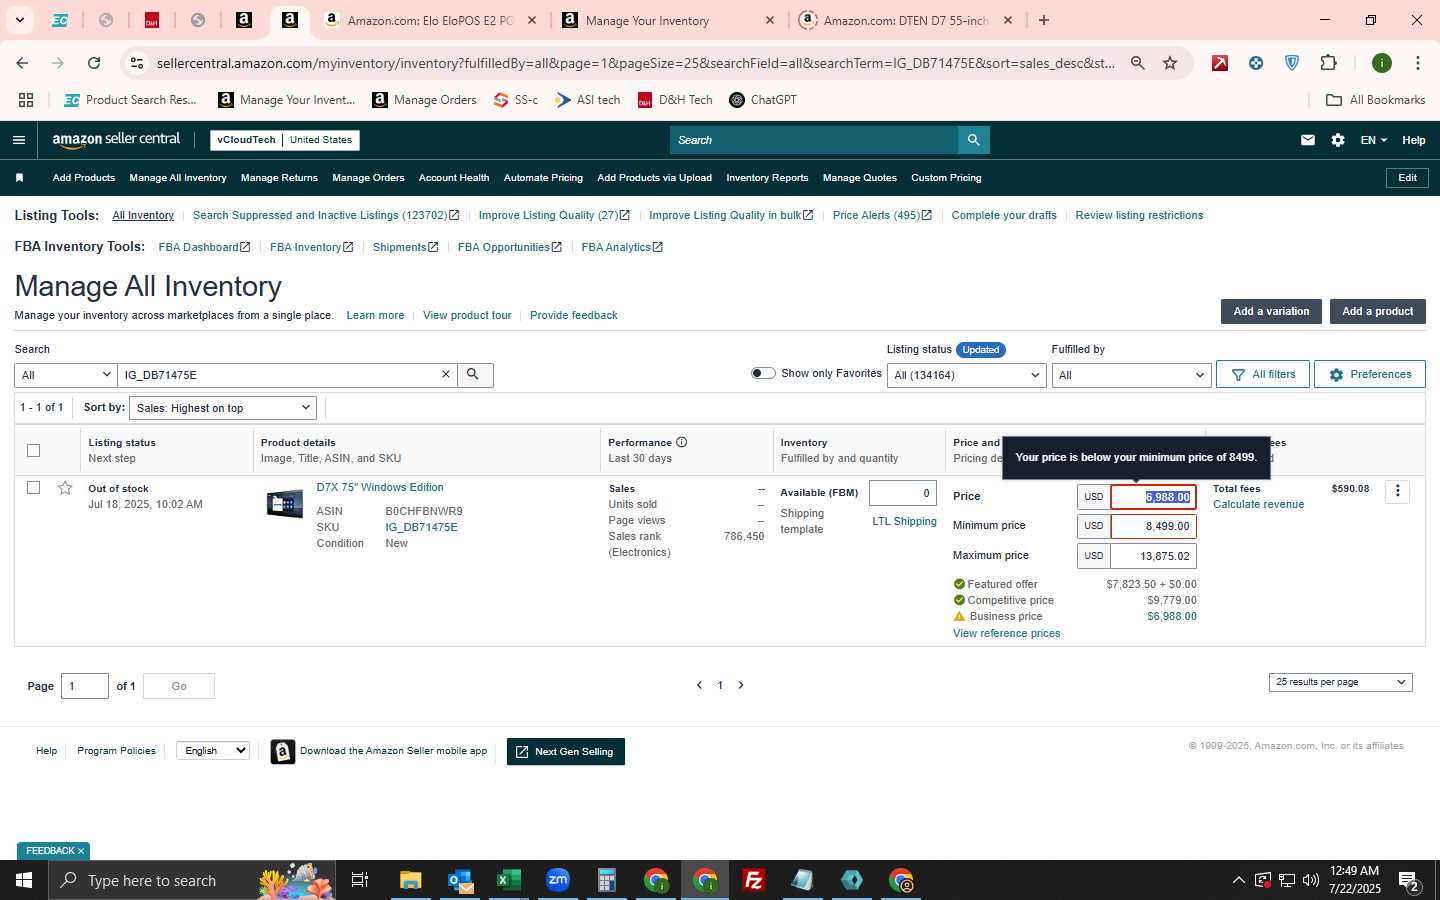Bookmark this page with star icon
This screenshot has height=900, width=1440.
coord(1170,63)
